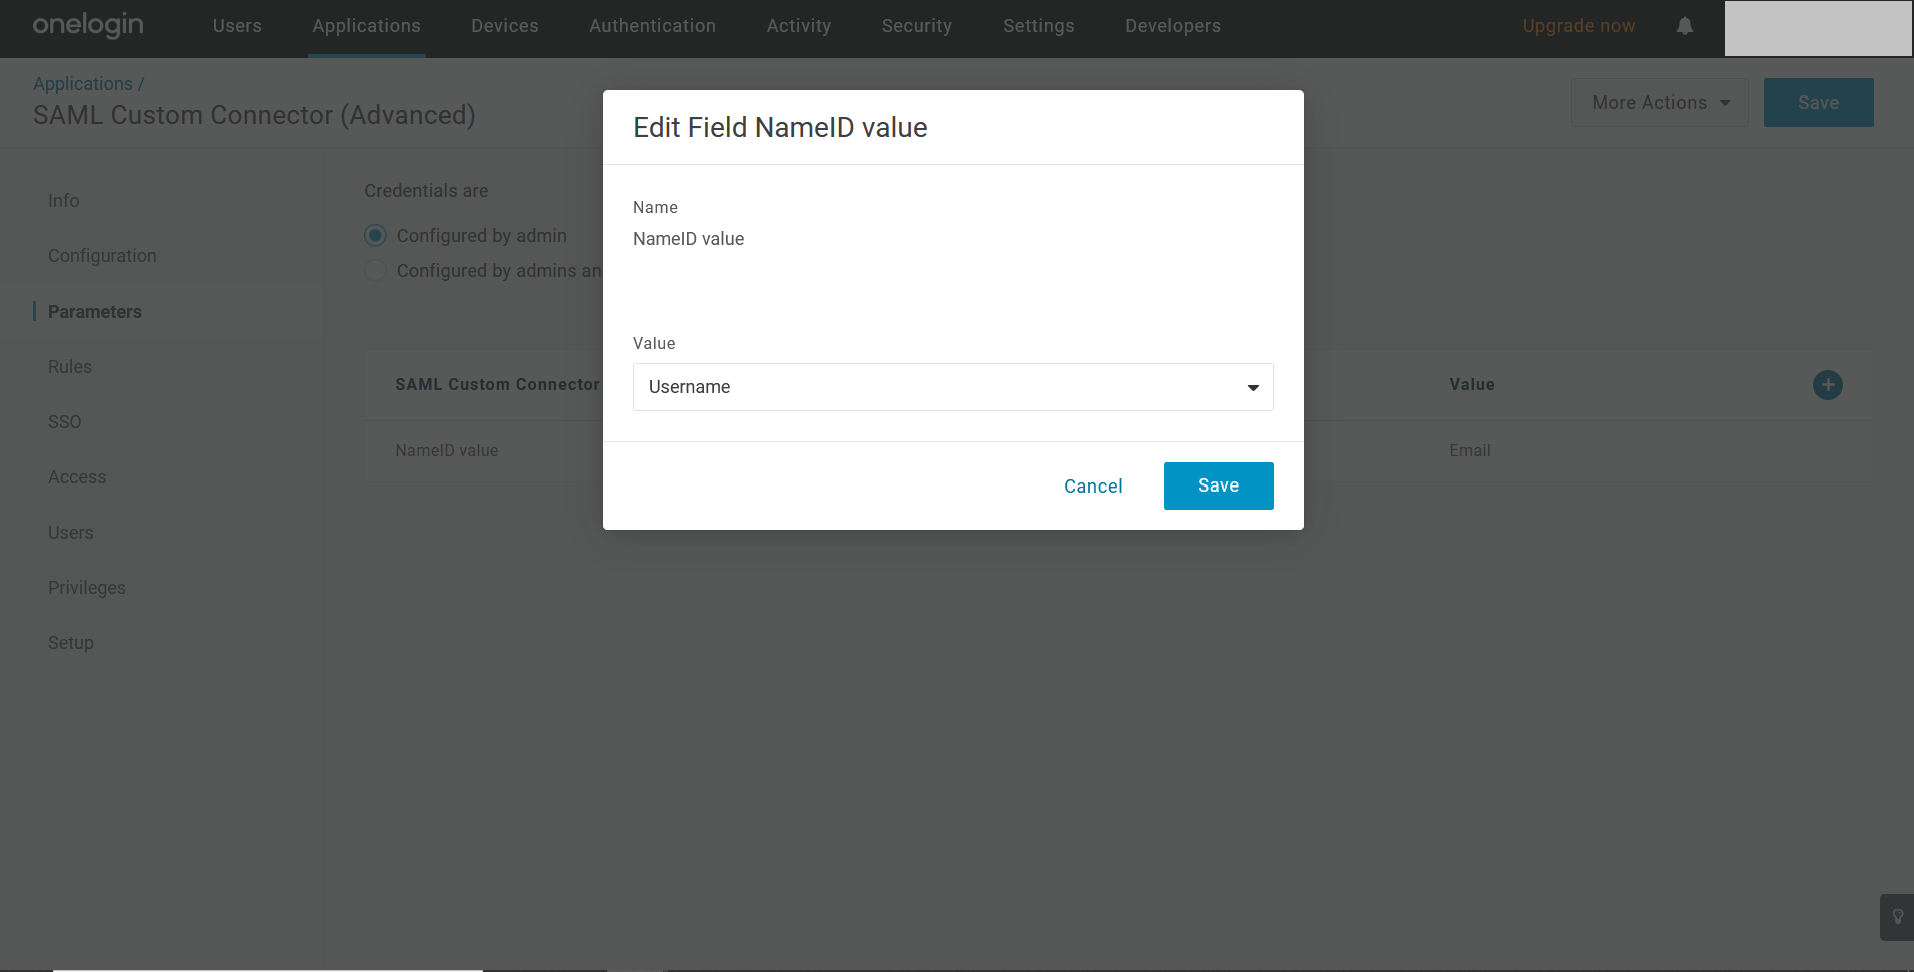This screenshot has width=1914, height=972.
Task: Open the Developers menu
Action: 1172,26
